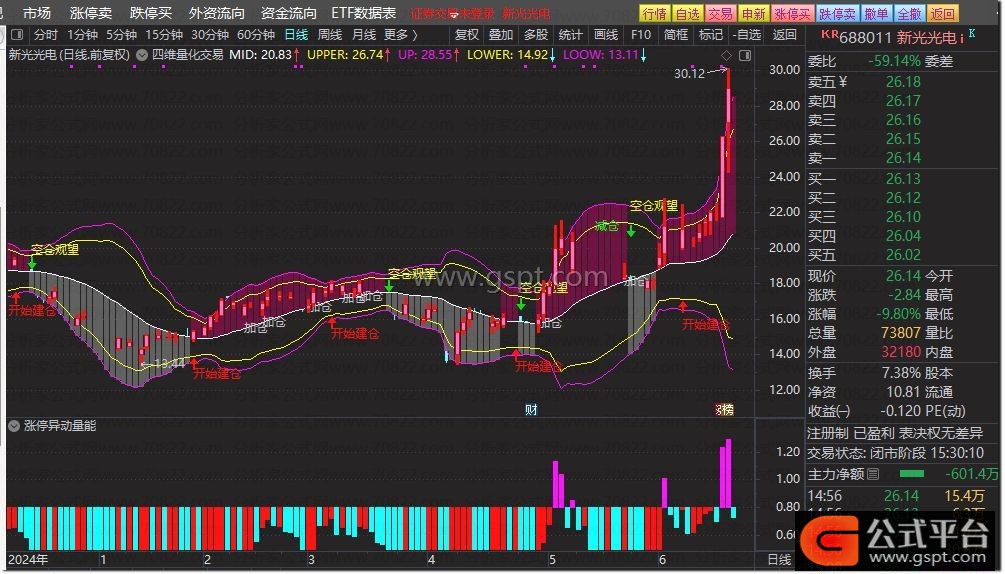Click the blue 跌停卖 button
This screenshot has width=1005, height=574.
pos(838,13)
